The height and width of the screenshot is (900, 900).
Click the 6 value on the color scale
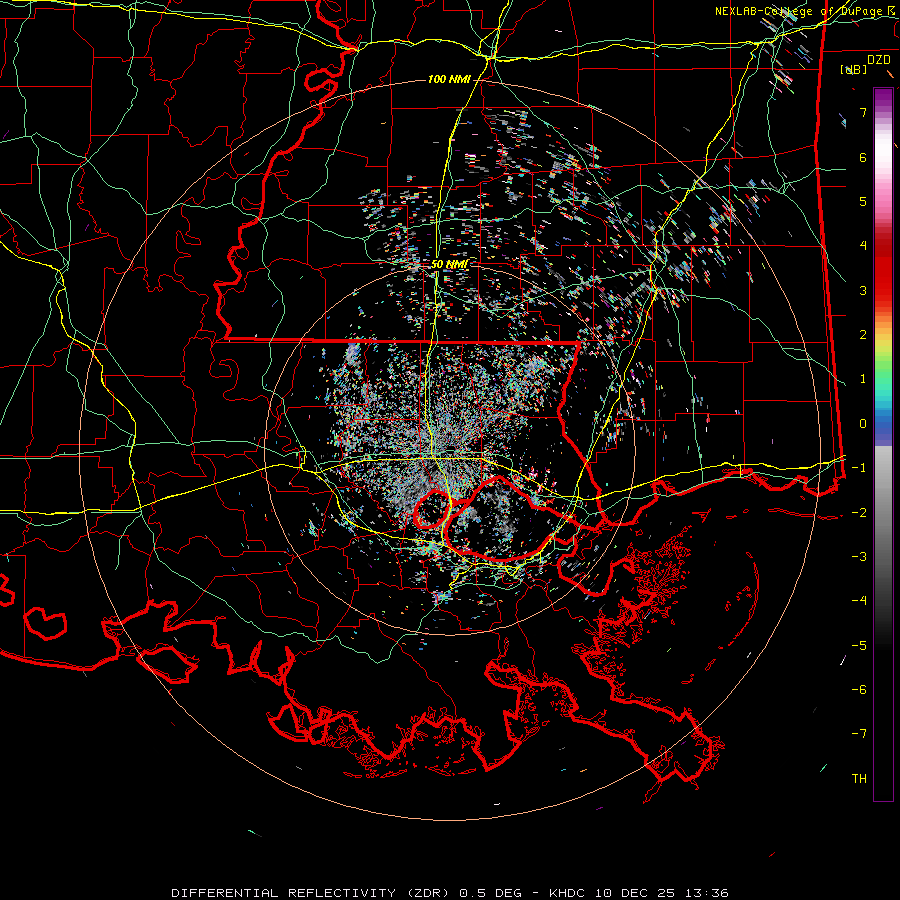863,157
